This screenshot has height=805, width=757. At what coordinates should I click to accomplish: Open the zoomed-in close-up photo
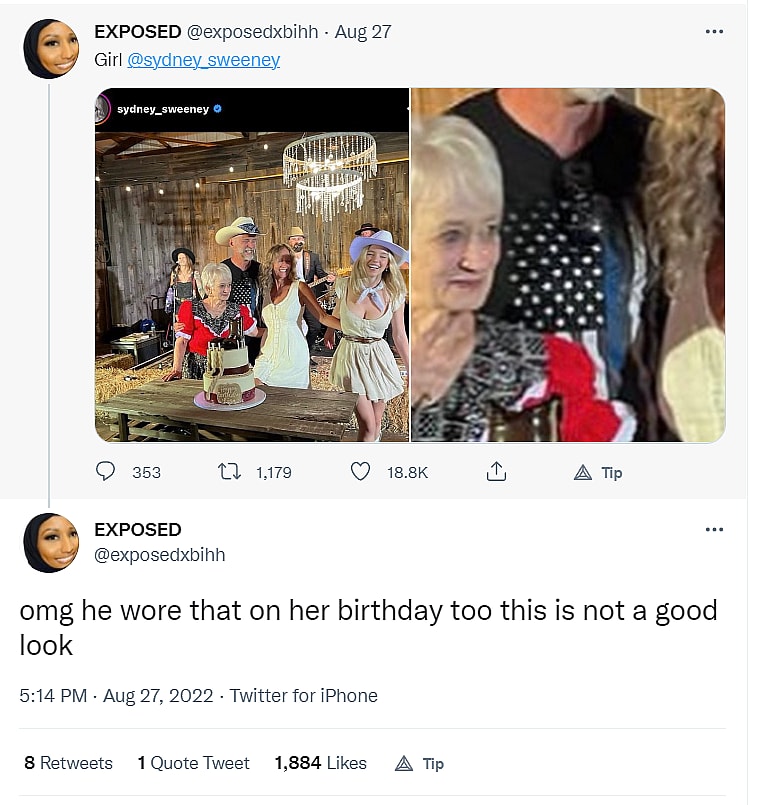(x=568, y=265)
